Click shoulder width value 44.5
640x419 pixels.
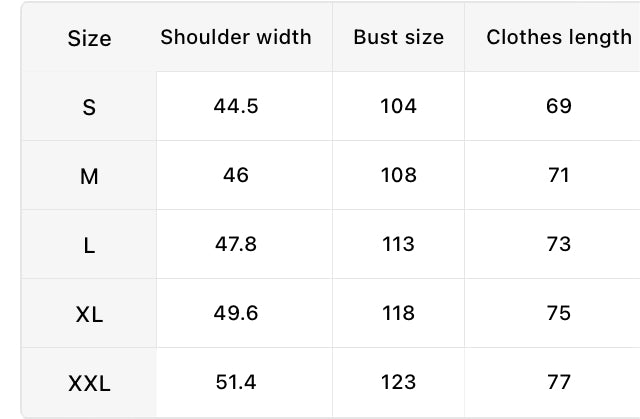236,106
